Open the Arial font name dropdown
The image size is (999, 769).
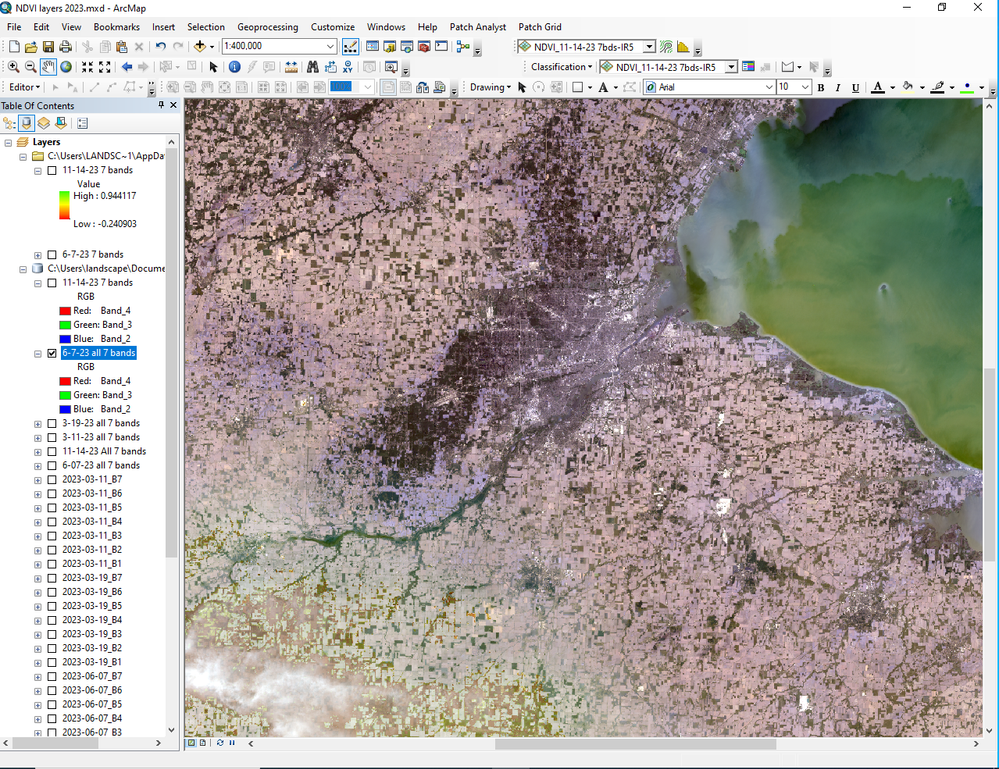coord(768,87)
